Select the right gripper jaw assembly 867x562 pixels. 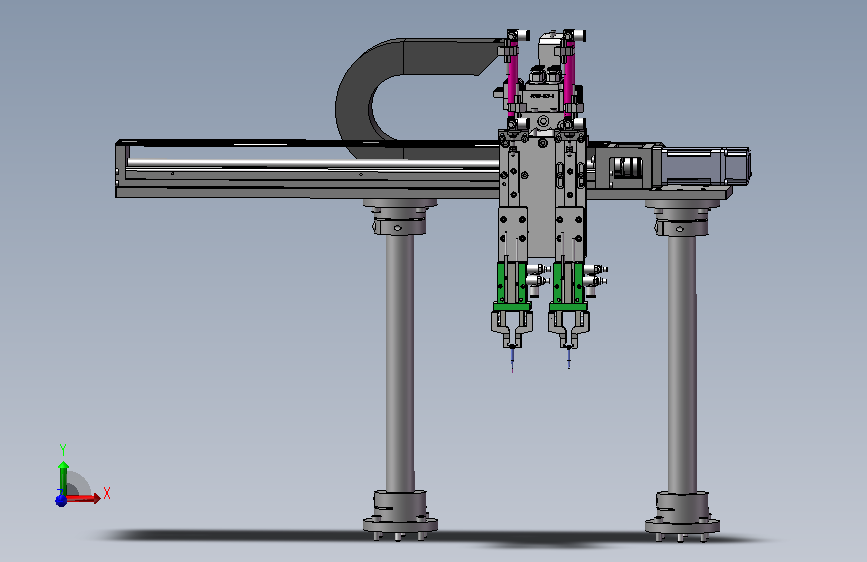[x=569, y=329]
